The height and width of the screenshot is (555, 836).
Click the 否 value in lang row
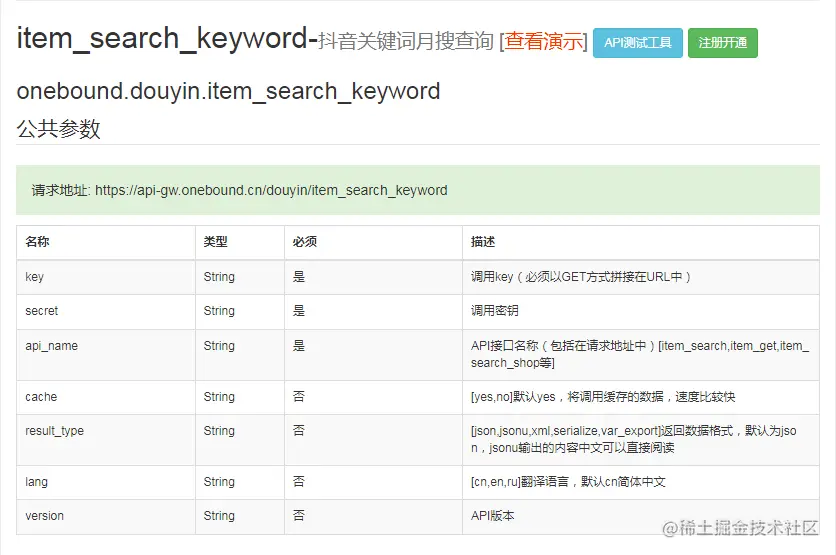pos(299,481)
